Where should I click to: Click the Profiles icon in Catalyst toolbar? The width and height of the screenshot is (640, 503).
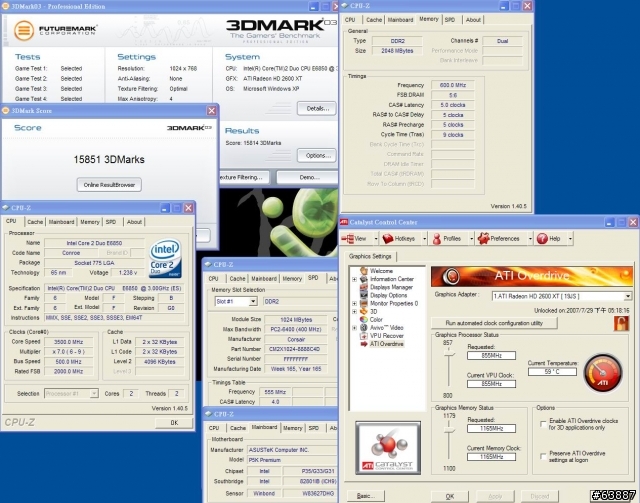click(436, 239)
